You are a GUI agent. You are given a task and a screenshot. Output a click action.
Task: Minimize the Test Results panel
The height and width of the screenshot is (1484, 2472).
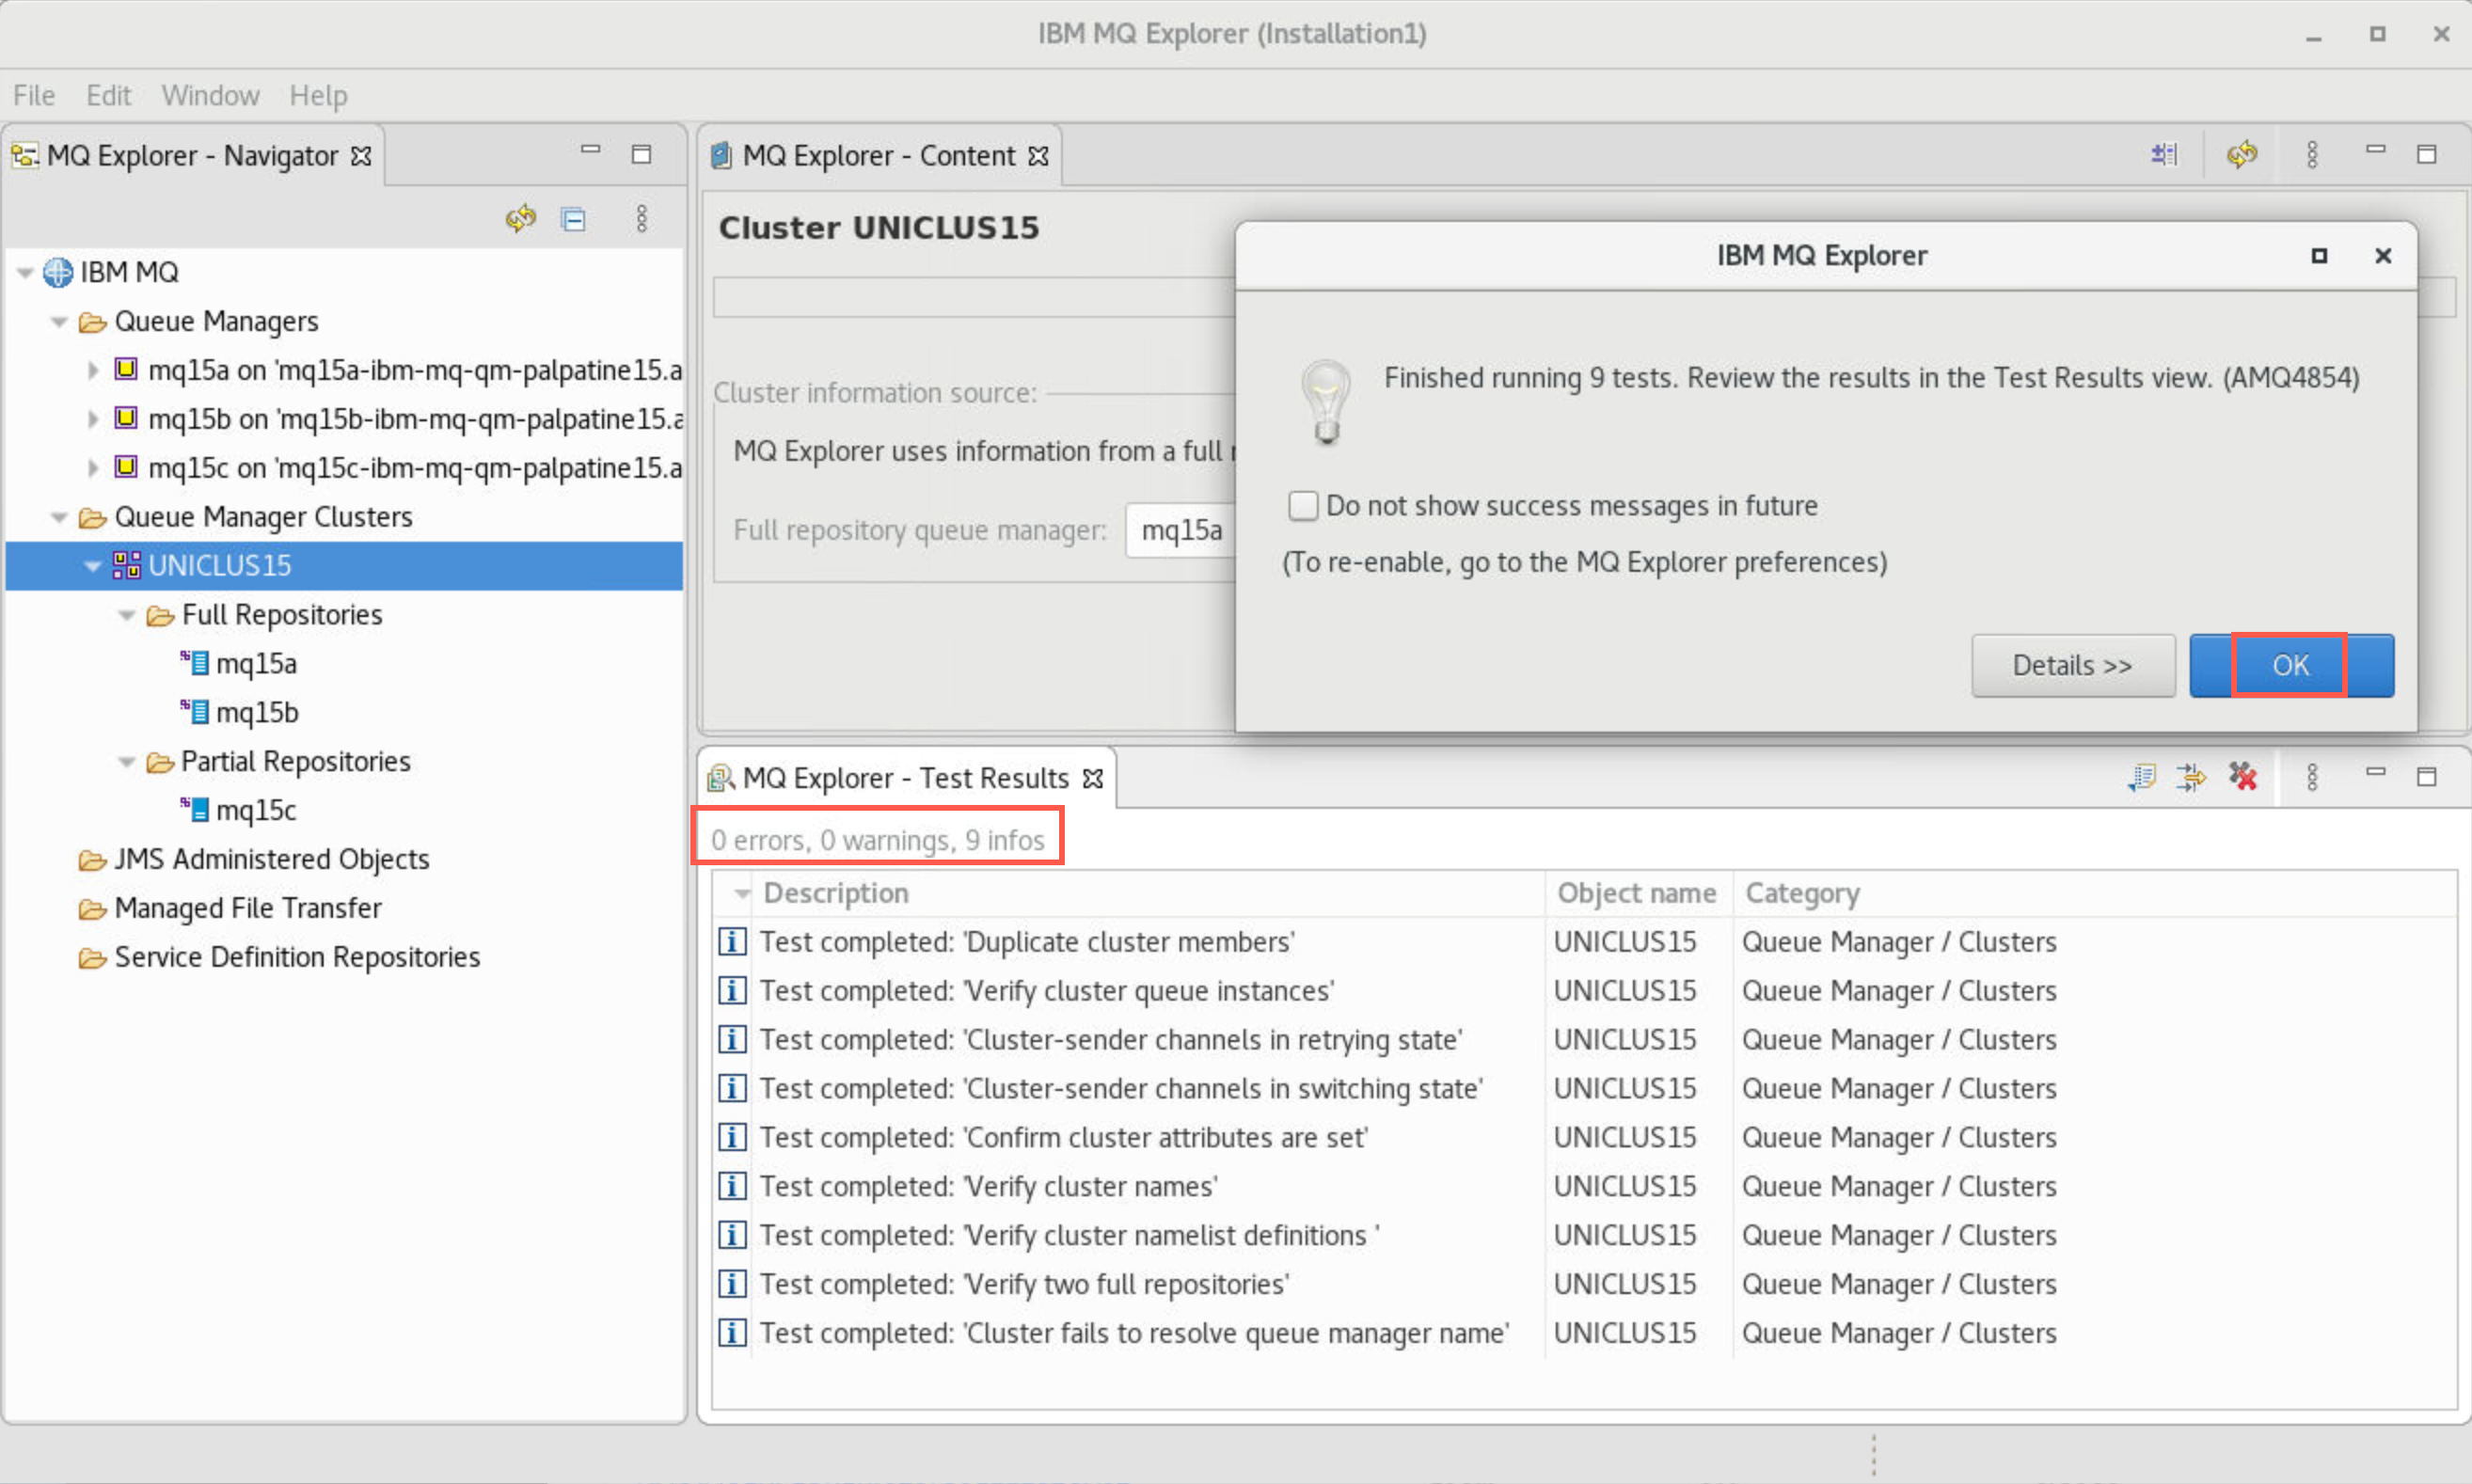[x=2376, y=772]
